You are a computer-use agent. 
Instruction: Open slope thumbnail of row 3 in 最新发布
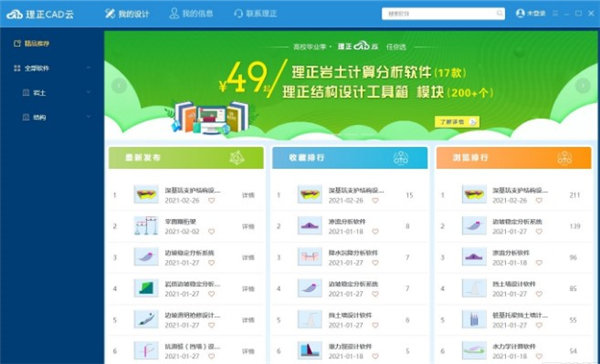146,257
